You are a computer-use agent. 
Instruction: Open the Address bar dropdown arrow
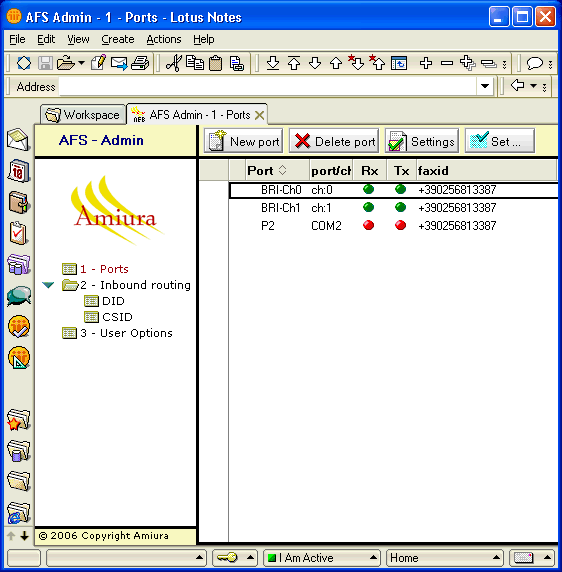(x=485, y=86)
